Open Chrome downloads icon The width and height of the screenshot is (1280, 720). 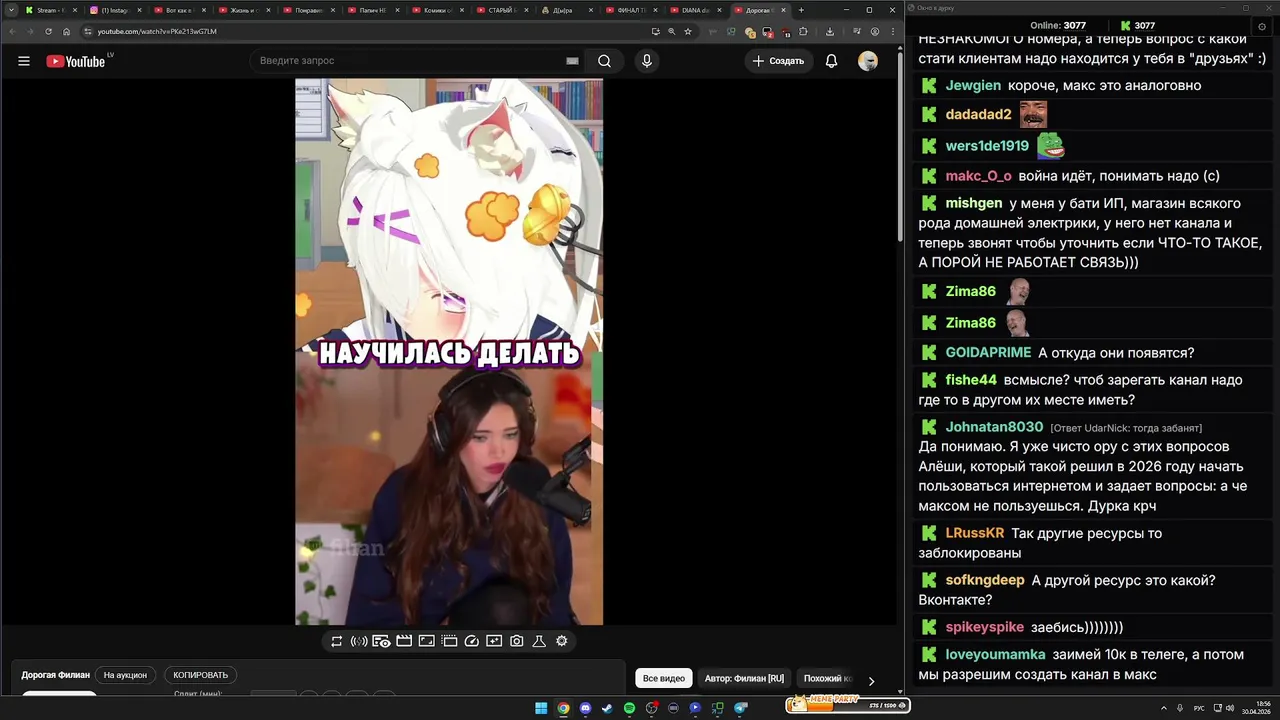point(830,31)
